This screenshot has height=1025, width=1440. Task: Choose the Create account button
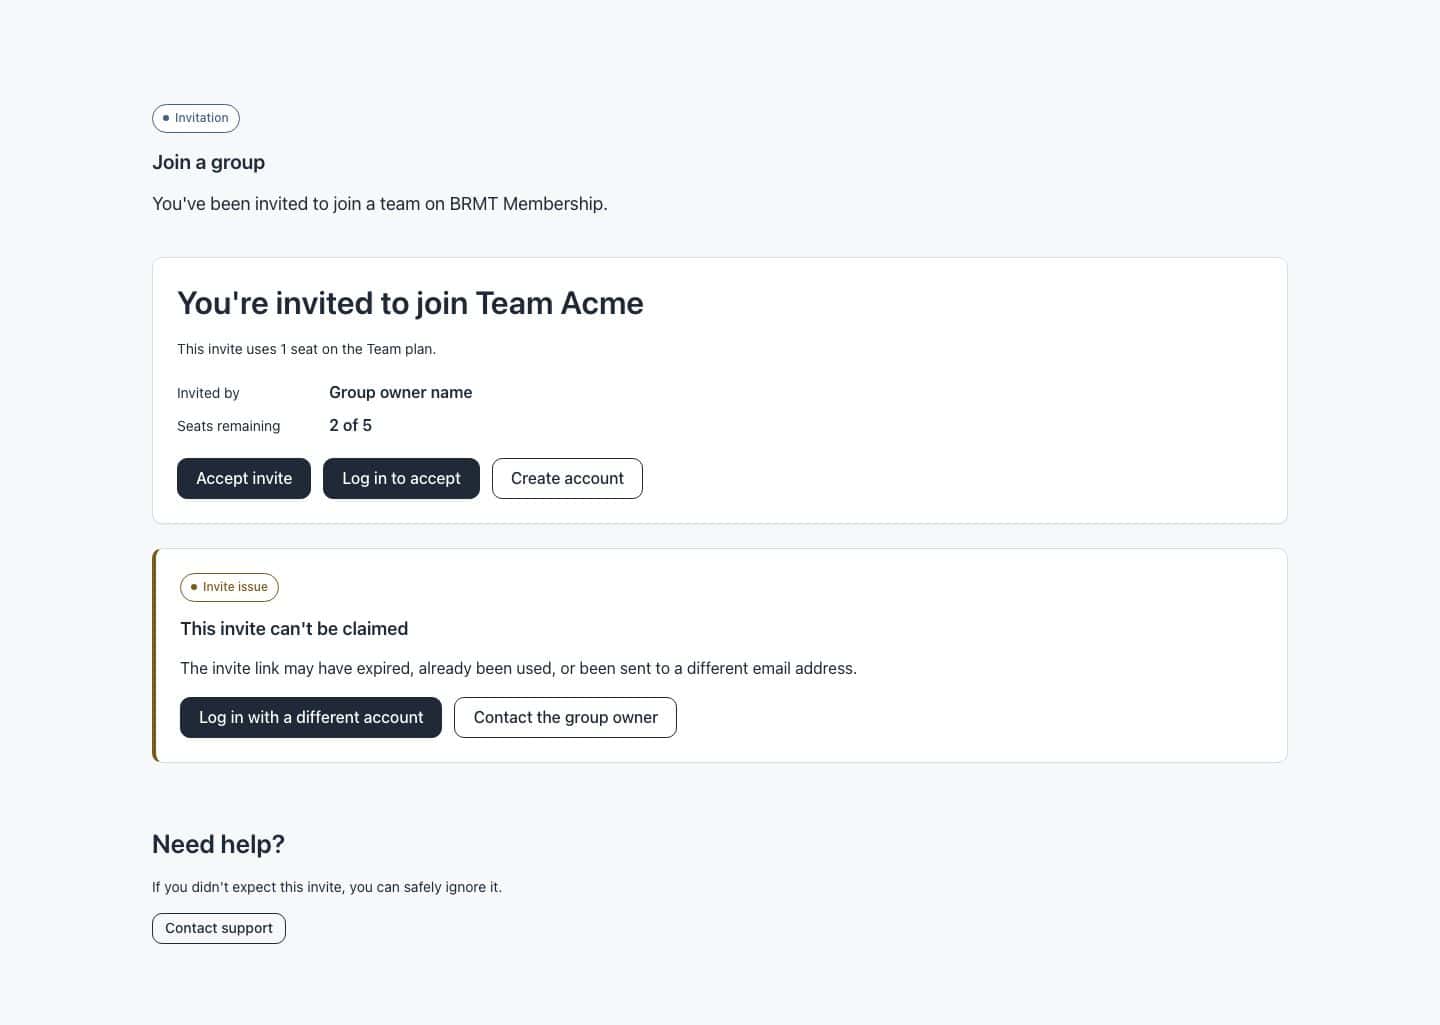click(x=567, y=478)
